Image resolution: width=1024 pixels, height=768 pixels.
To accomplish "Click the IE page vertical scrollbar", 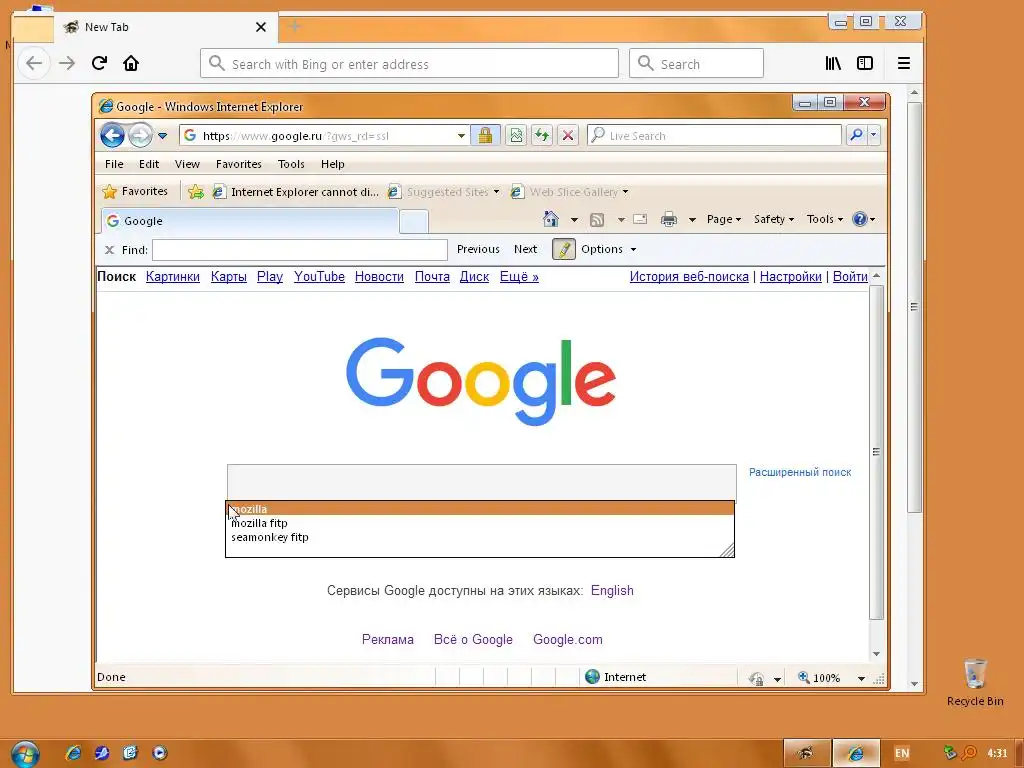I will click(876, 451).
